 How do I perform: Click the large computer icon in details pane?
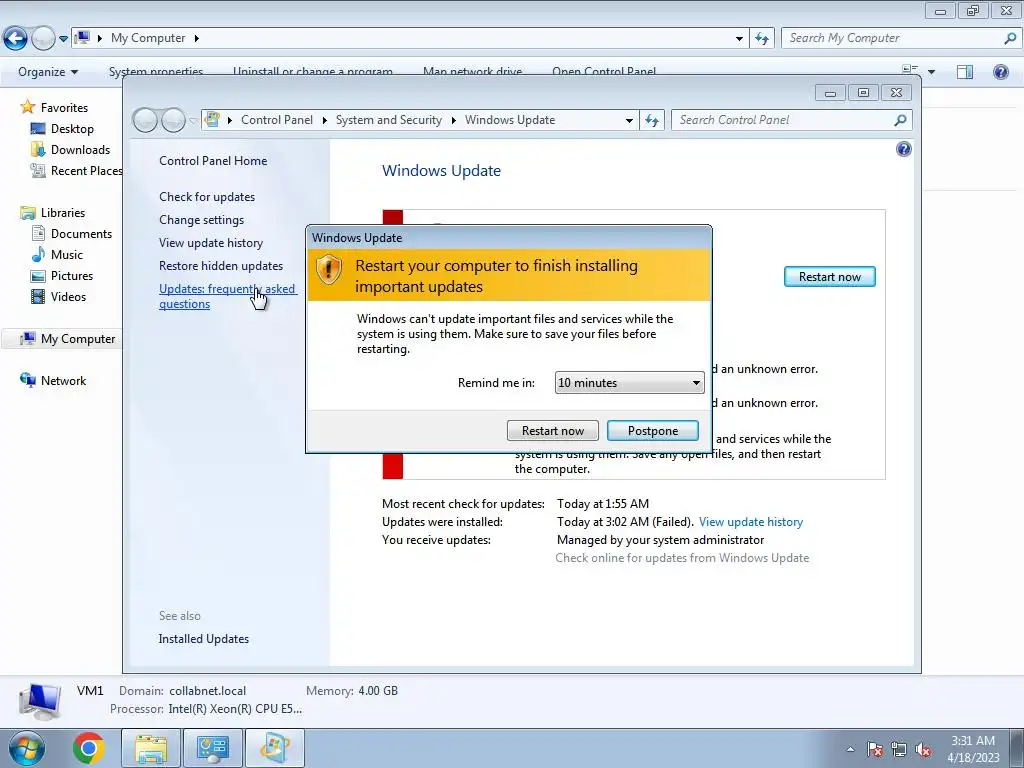40,700
